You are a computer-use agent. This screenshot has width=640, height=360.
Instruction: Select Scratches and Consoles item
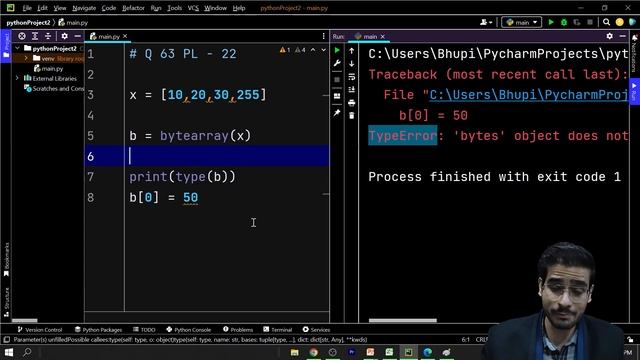pos(54,88)
